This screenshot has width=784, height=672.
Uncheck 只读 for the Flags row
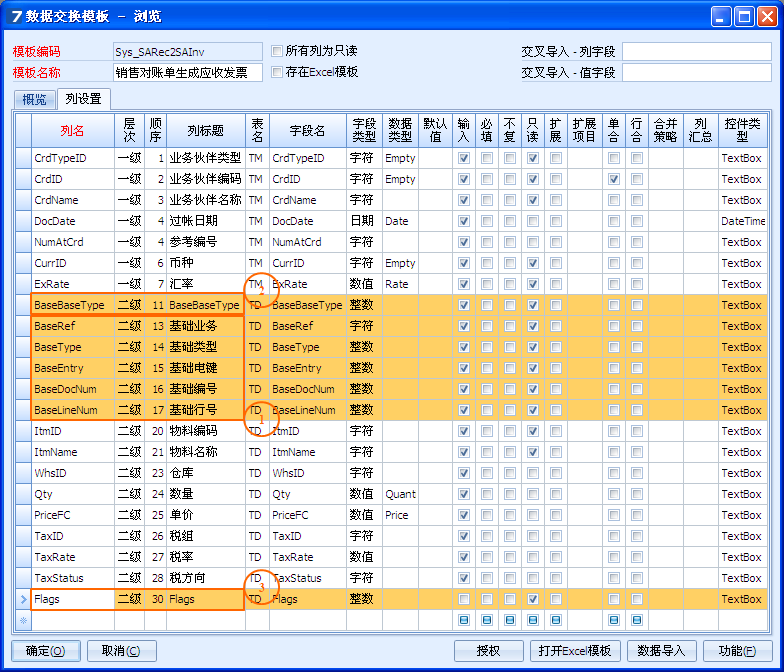pos(532,599)
